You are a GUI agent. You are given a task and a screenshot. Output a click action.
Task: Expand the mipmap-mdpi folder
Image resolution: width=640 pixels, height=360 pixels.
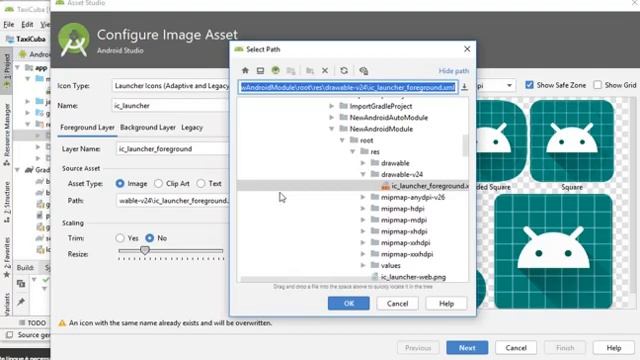click(x=363, y=220)
